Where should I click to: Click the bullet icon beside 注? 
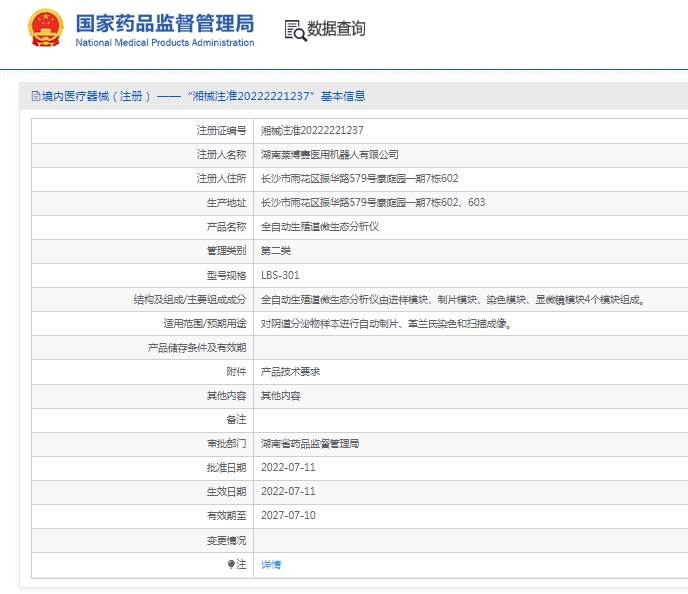pos(231,564)
